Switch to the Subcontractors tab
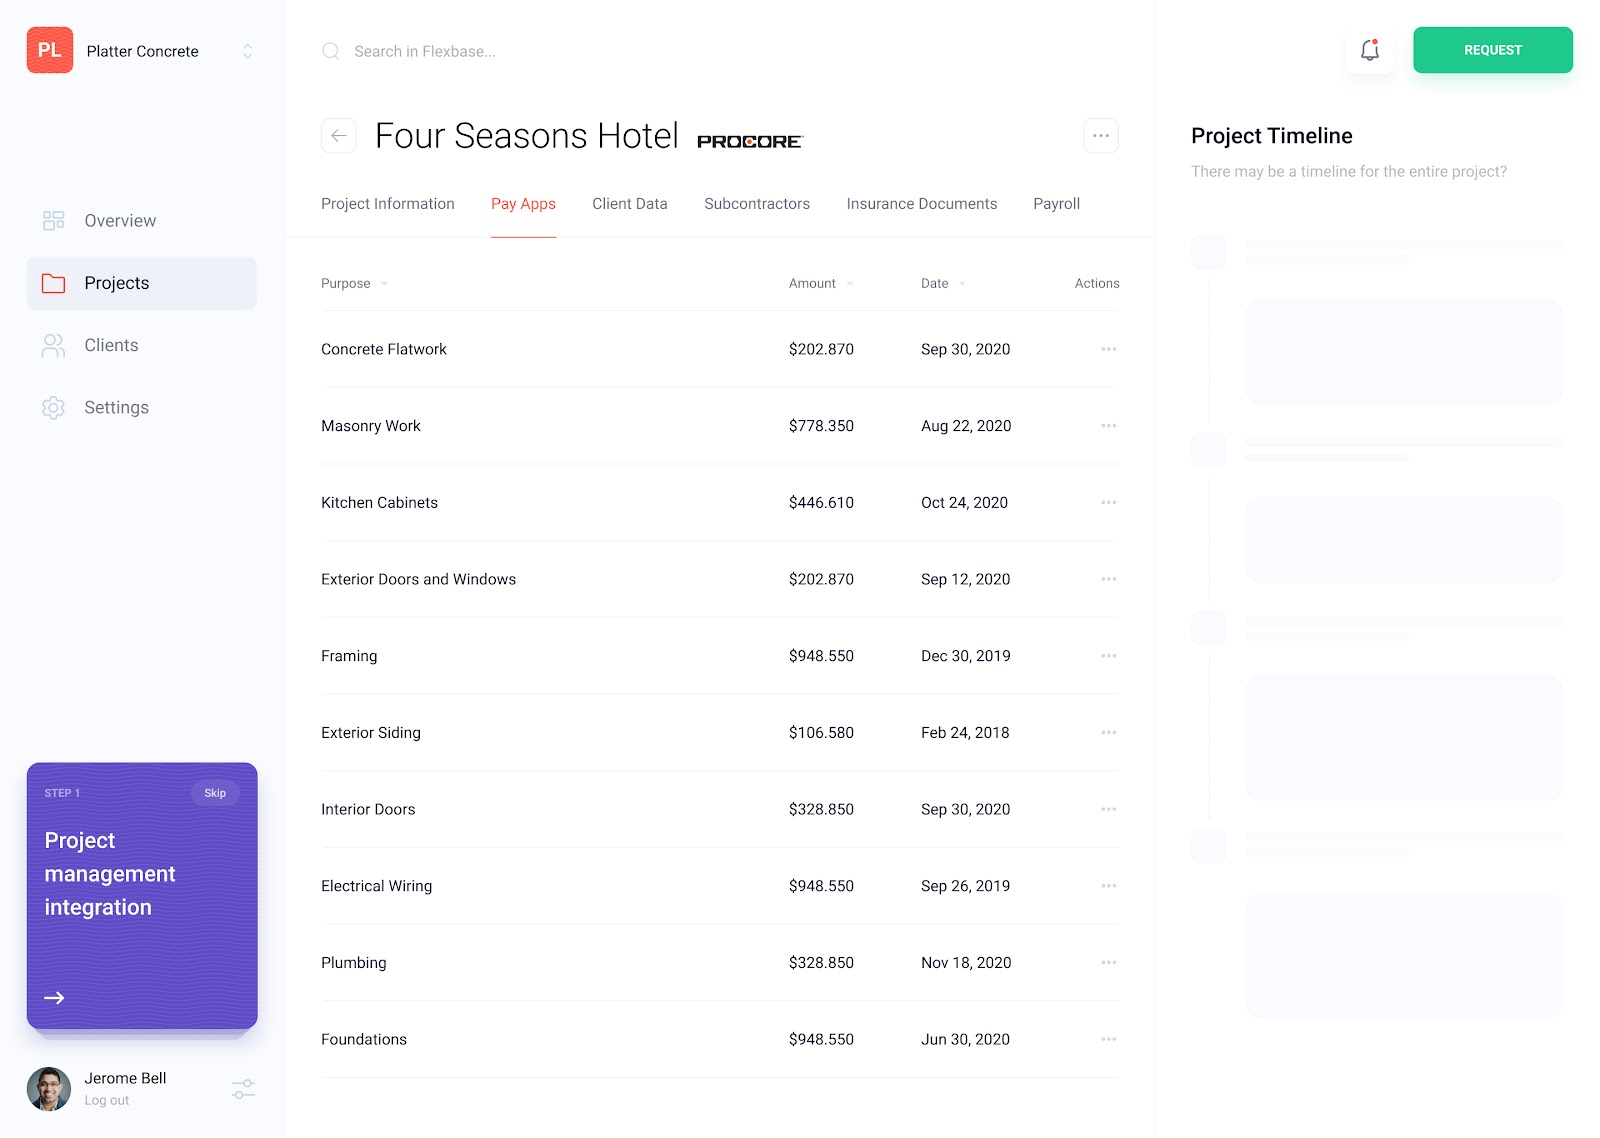This screenshot has height=1138, width=1600. (x=757, y=204)
